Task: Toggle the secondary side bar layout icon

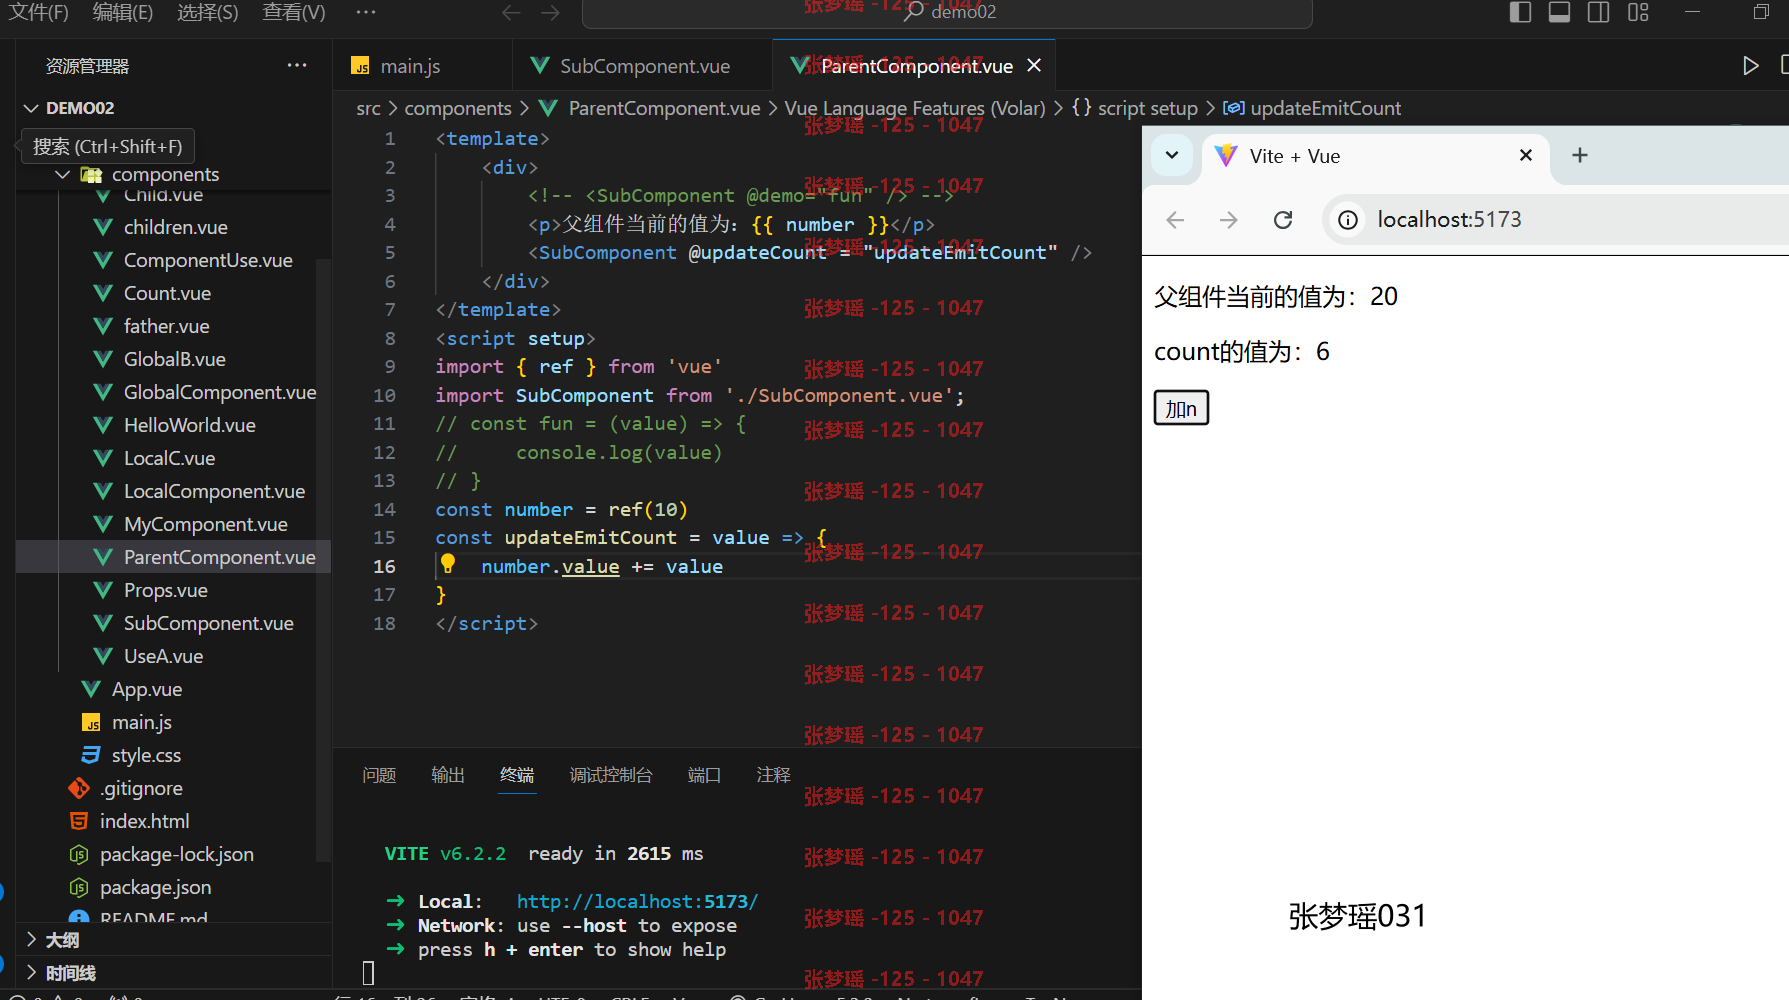Action: click(1598, 12)
